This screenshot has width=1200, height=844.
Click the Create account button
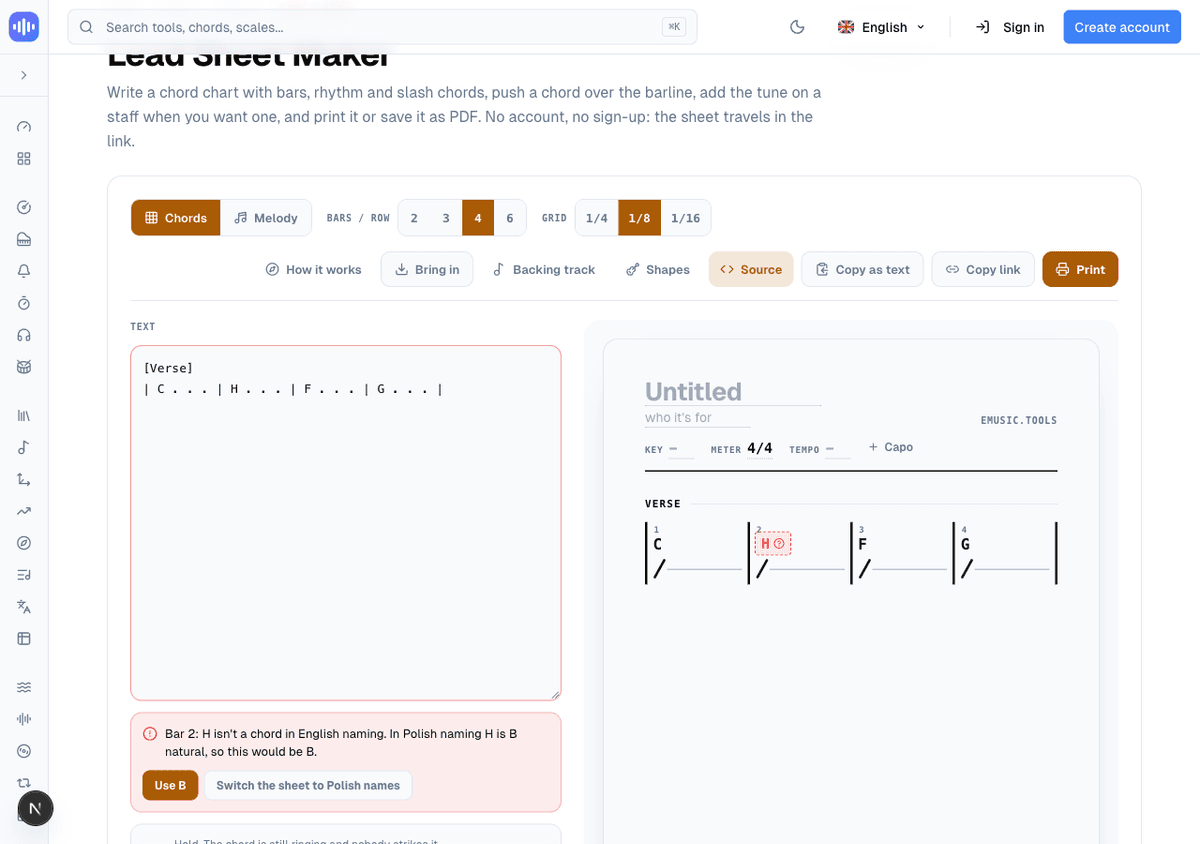point(1122,27)
